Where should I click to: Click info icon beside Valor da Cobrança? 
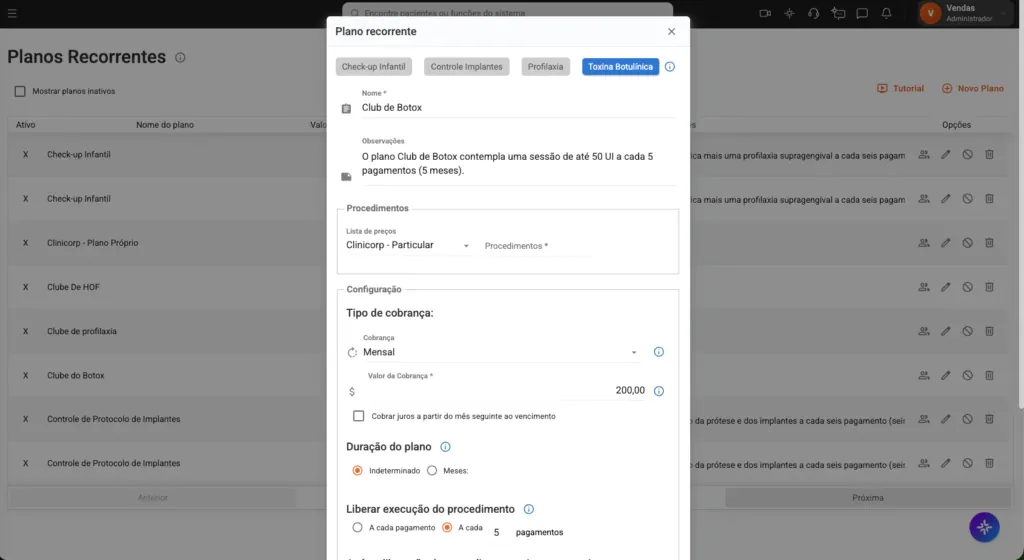659,391
